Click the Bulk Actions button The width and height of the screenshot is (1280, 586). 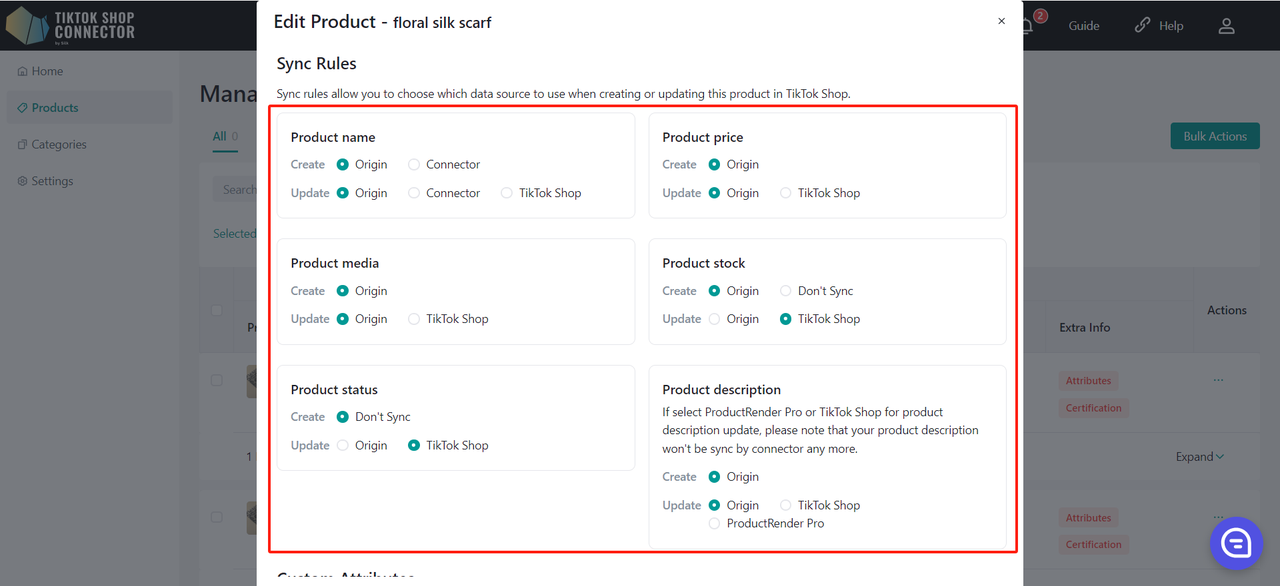point(1215,136)
